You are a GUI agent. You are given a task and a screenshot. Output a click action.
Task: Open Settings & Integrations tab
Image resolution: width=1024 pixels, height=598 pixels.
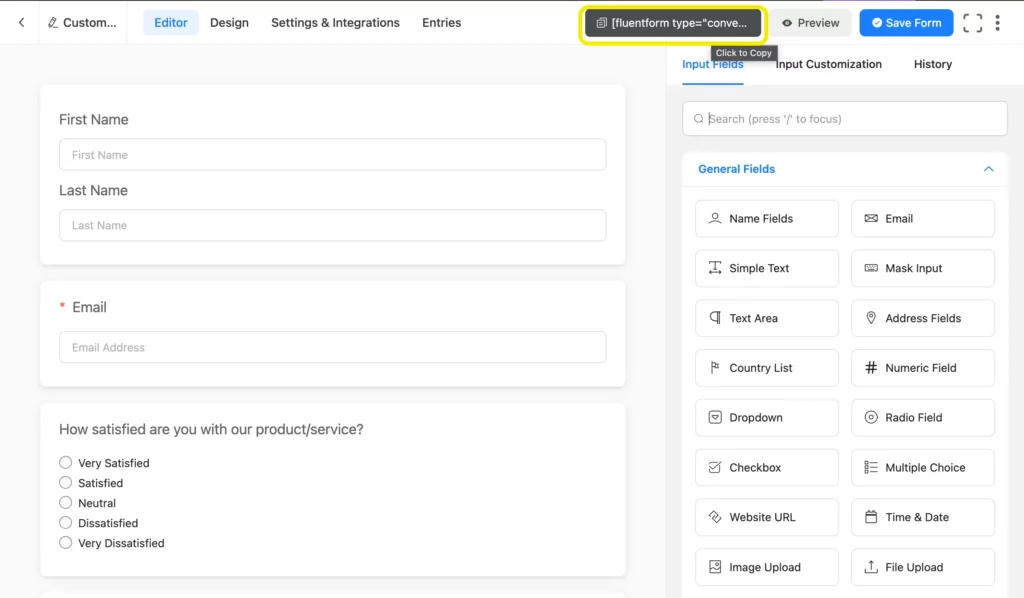click(x=335, y=23)
